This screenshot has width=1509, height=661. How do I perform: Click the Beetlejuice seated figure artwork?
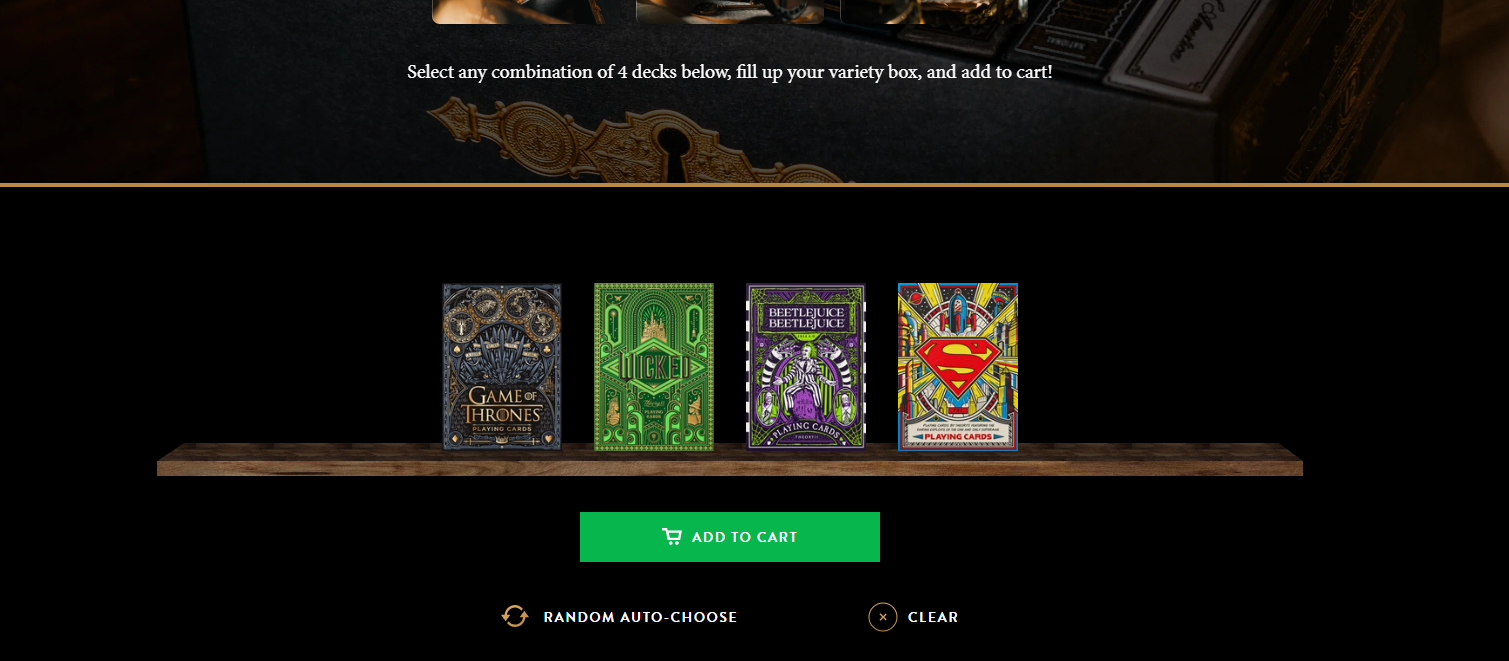806,377
